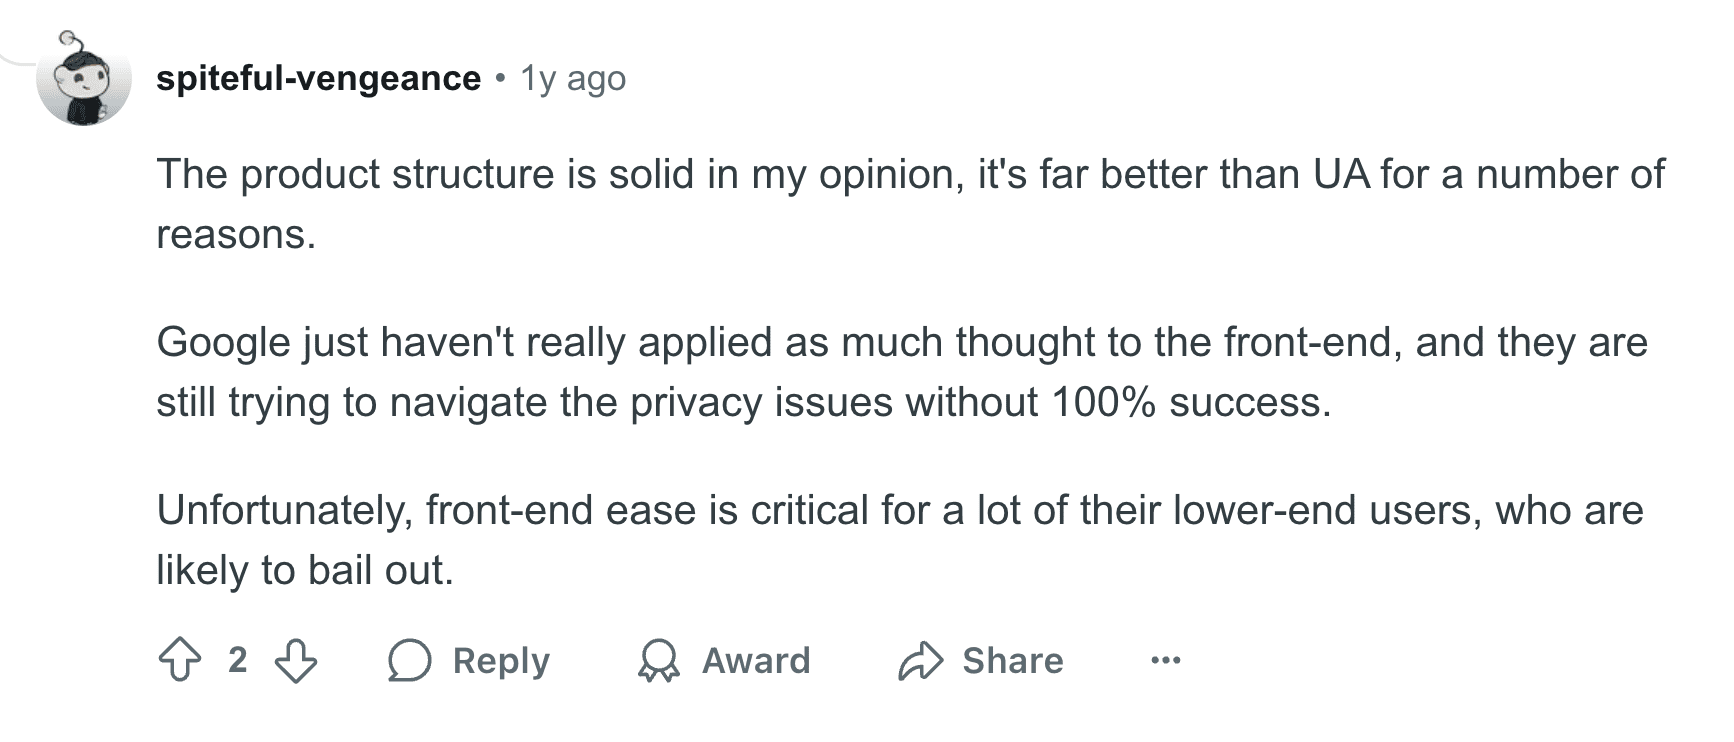Open the three-dot more options menu
This screenshot has height=742, width=1734.
(1165, 661)
